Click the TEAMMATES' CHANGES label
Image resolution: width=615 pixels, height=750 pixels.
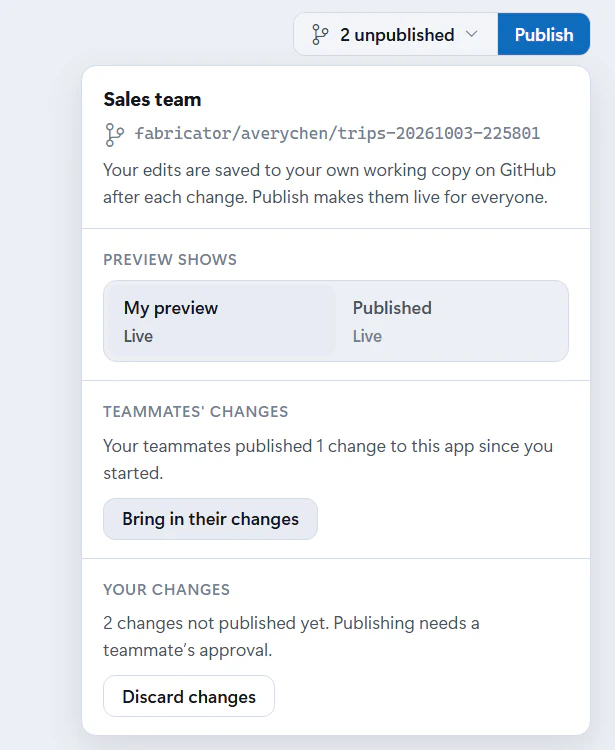coord(196,412)
